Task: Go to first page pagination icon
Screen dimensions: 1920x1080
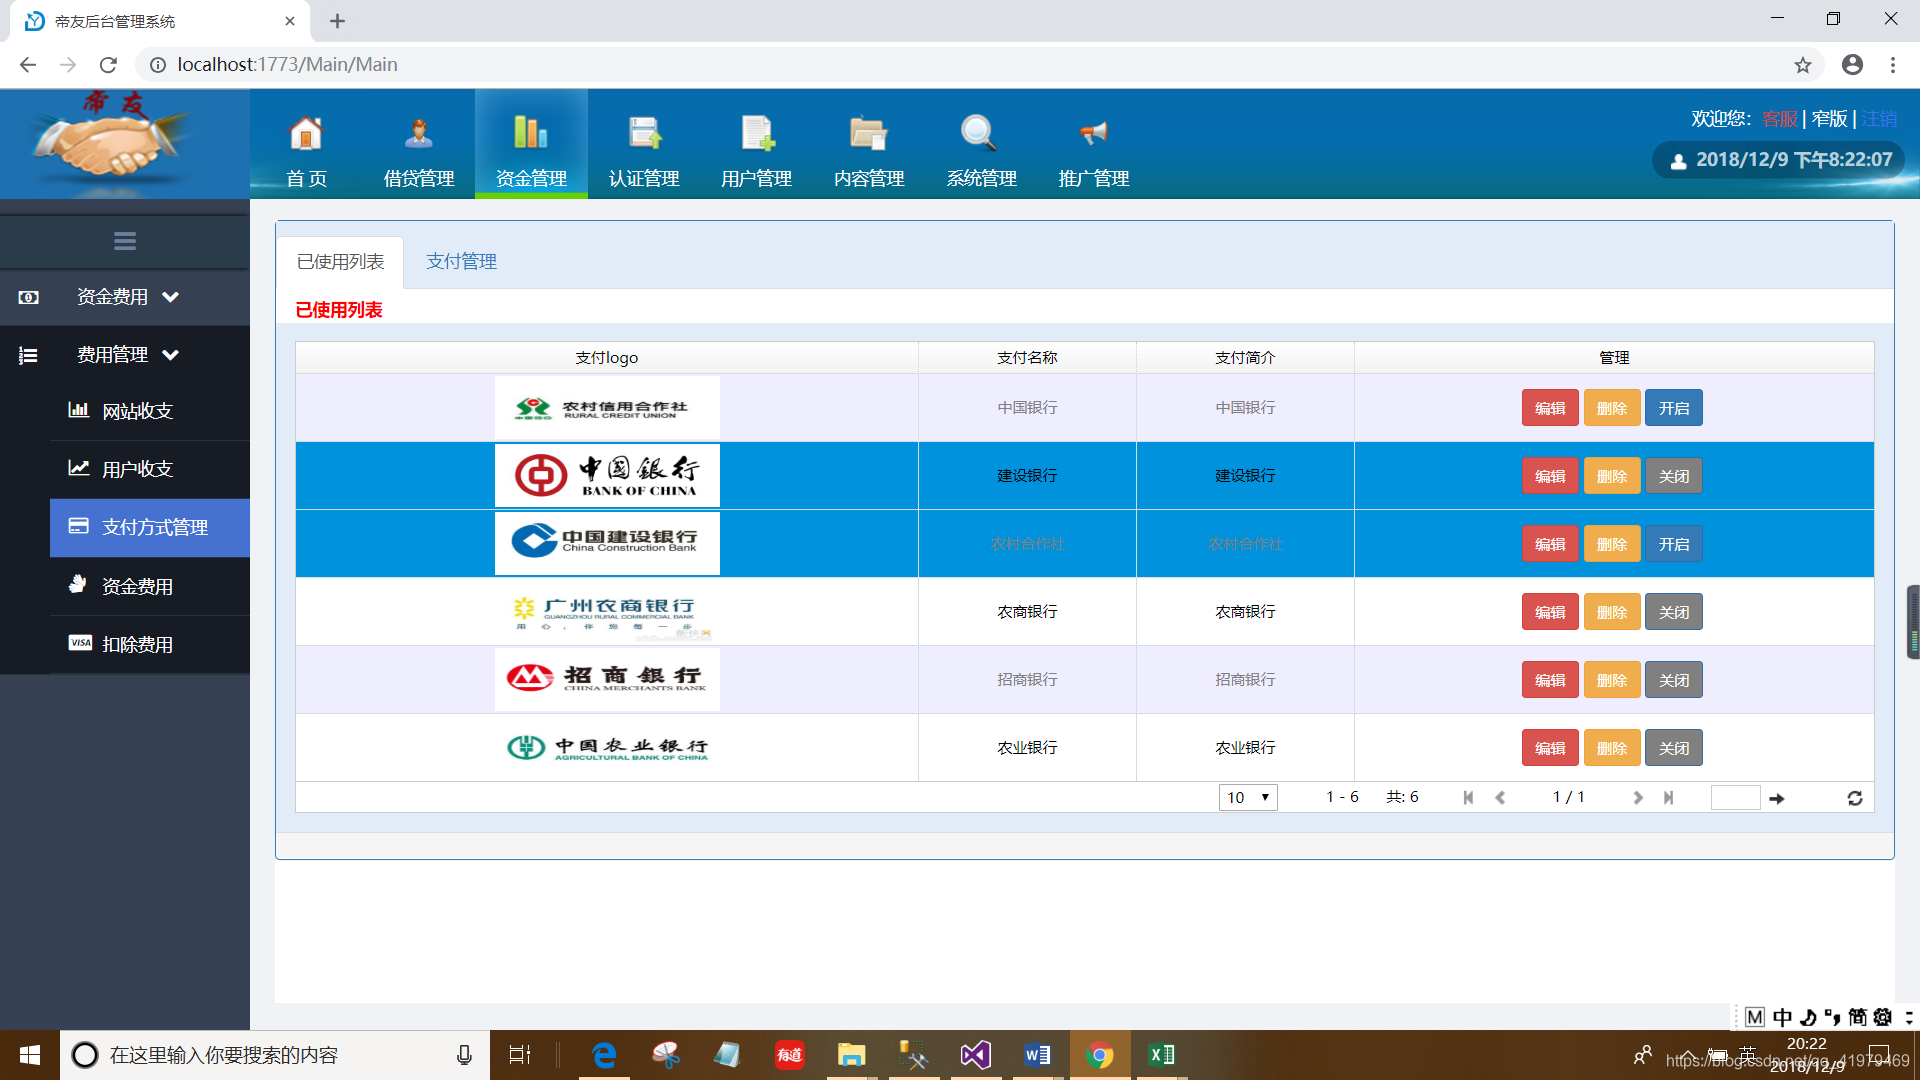Action: pyautogui.click(x=1468, y=797)
